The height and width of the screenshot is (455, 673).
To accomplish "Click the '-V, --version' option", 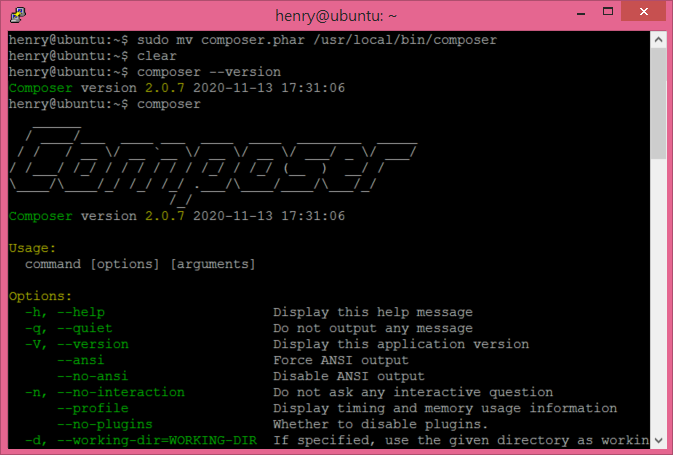I will coord(77,344).
